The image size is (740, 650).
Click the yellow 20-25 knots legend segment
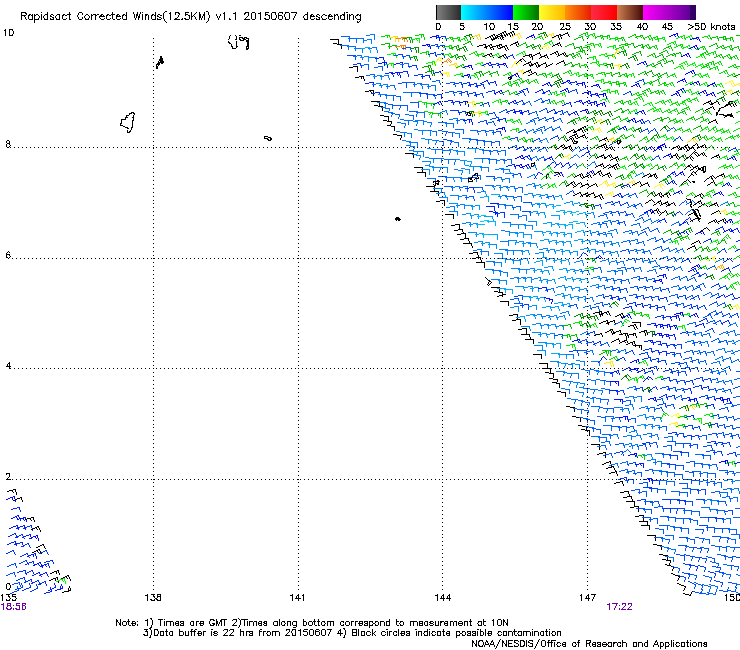pyautogui.click(x=552, y=12)
